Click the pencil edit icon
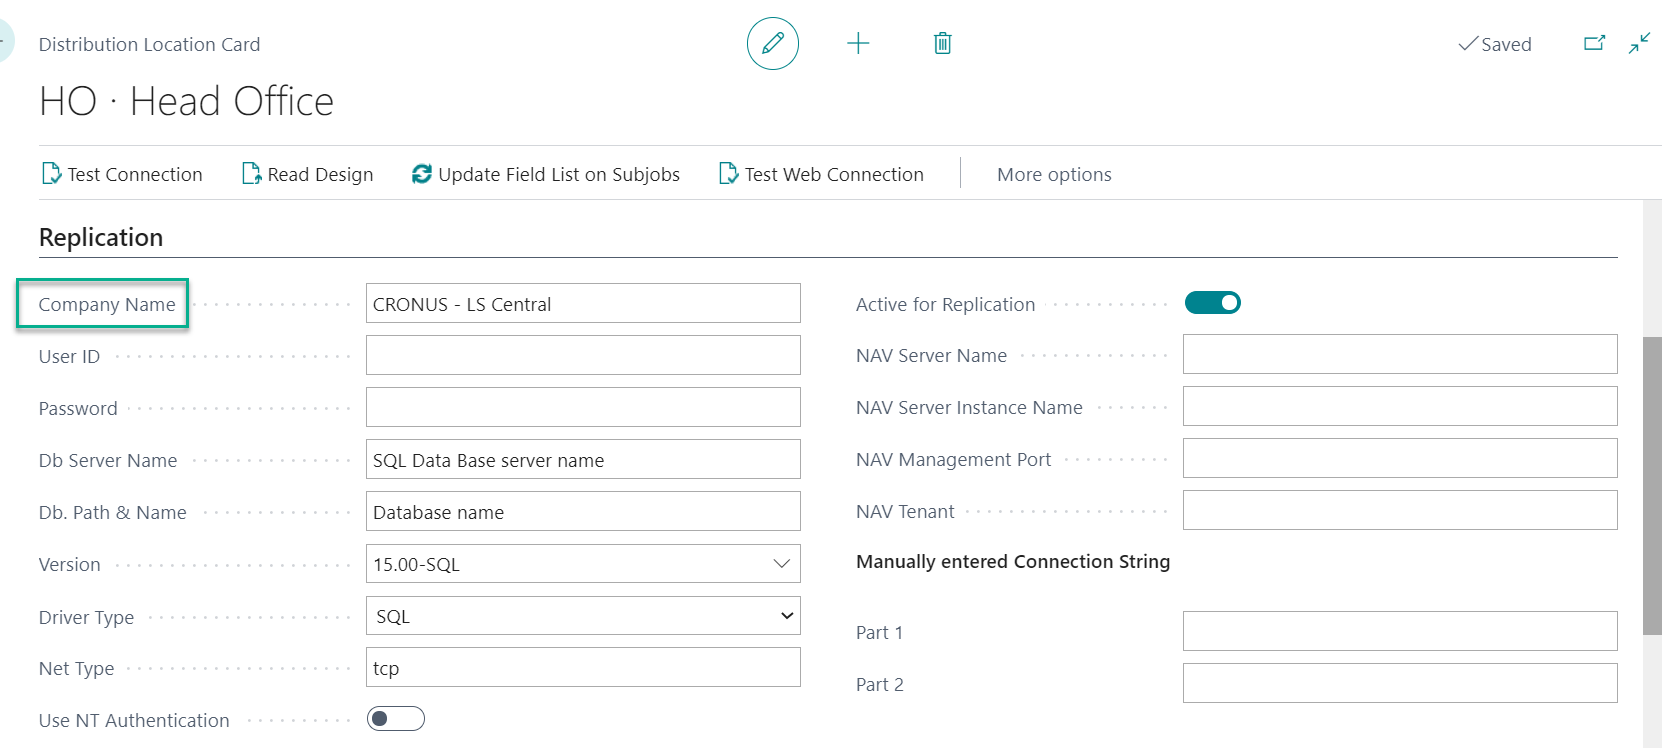 (772, 44)
